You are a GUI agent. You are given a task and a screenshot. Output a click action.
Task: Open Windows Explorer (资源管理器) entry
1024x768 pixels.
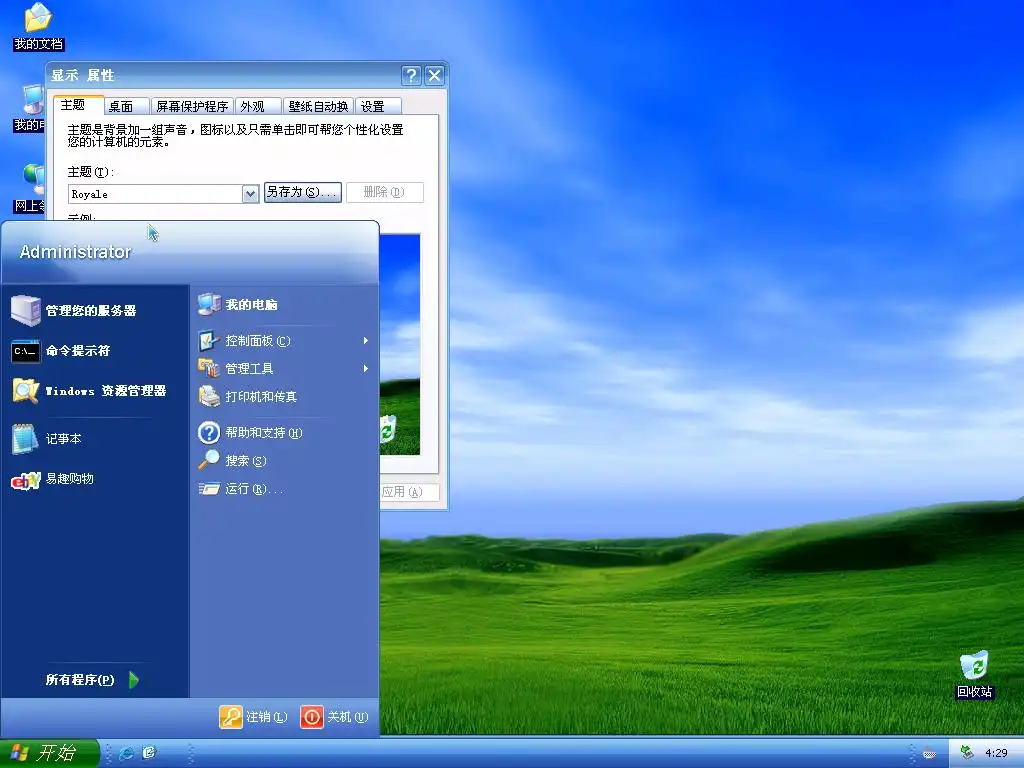pyautogui.click(x=89, y=391)
